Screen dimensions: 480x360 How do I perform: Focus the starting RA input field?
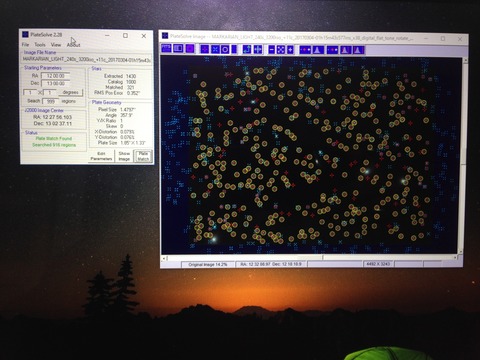pyautogui.click(x=55, y=76)
